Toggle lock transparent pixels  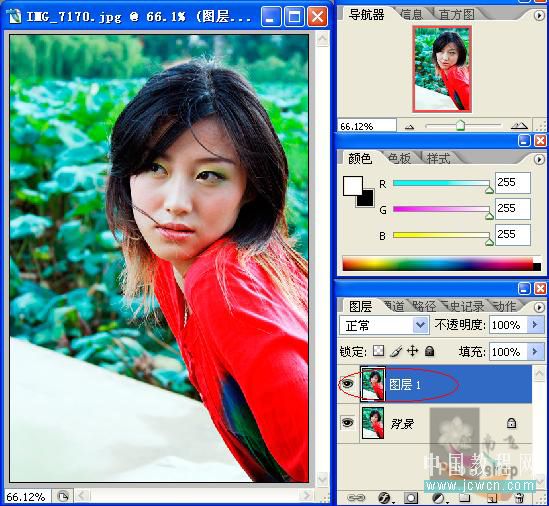click(x=378, y=351)
